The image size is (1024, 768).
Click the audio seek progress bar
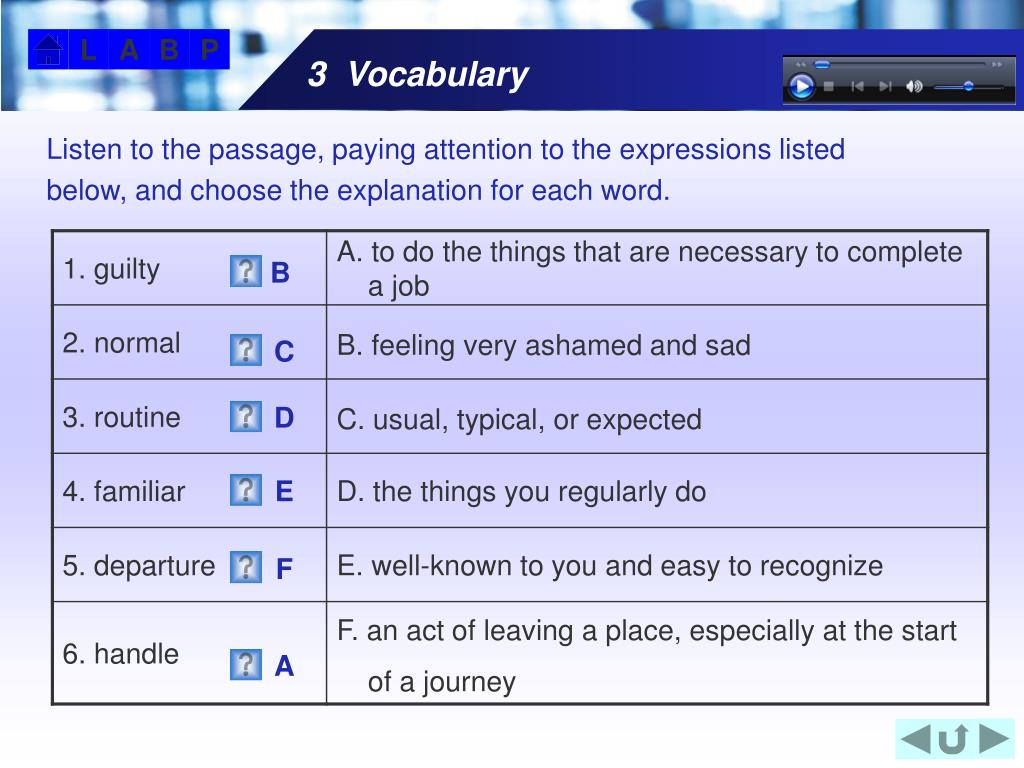[x=899, y=64]
